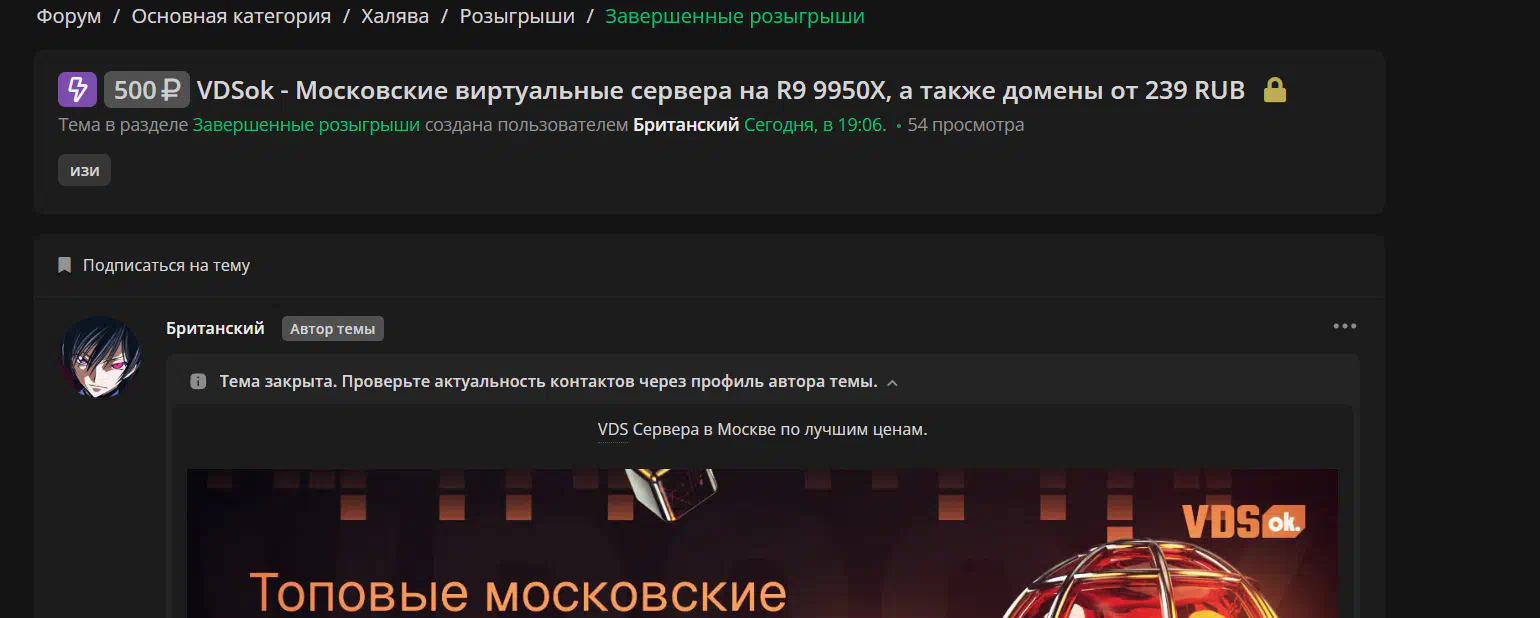The height and width of the screenshot is (618, 1540).
Task: Click the info icon in closed notice
Action: click(198, 381)
